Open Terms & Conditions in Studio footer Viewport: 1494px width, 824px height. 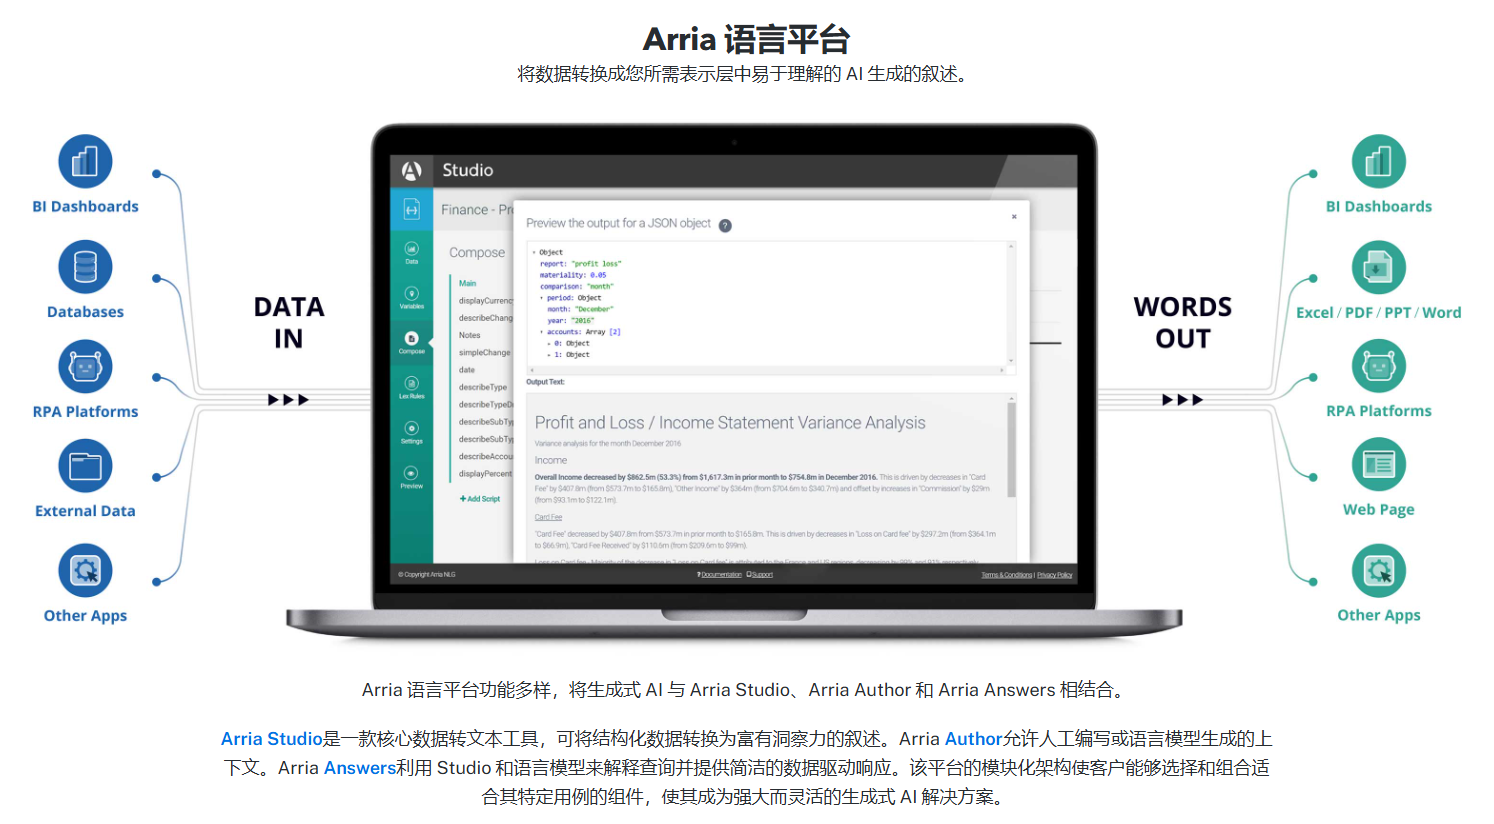click(x=1006, y=575)
